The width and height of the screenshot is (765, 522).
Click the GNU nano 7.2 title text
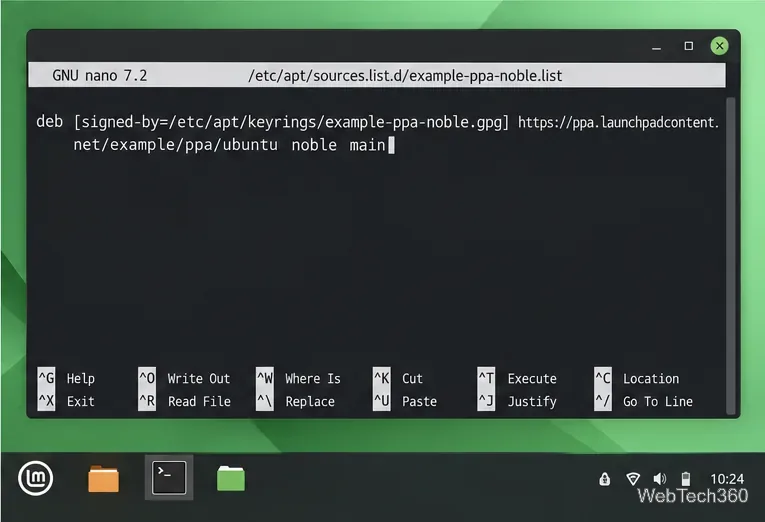(x=100, y=76)
